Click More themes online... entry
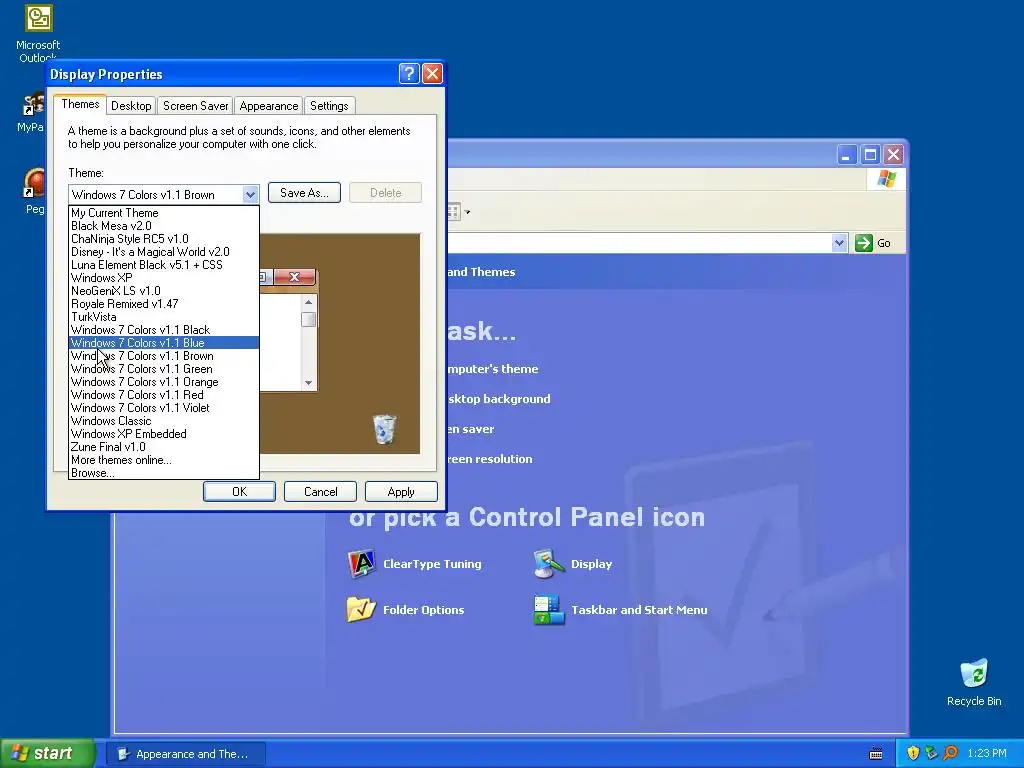The height and width of the screenshot is (768, 1024). tap(164, 460)
